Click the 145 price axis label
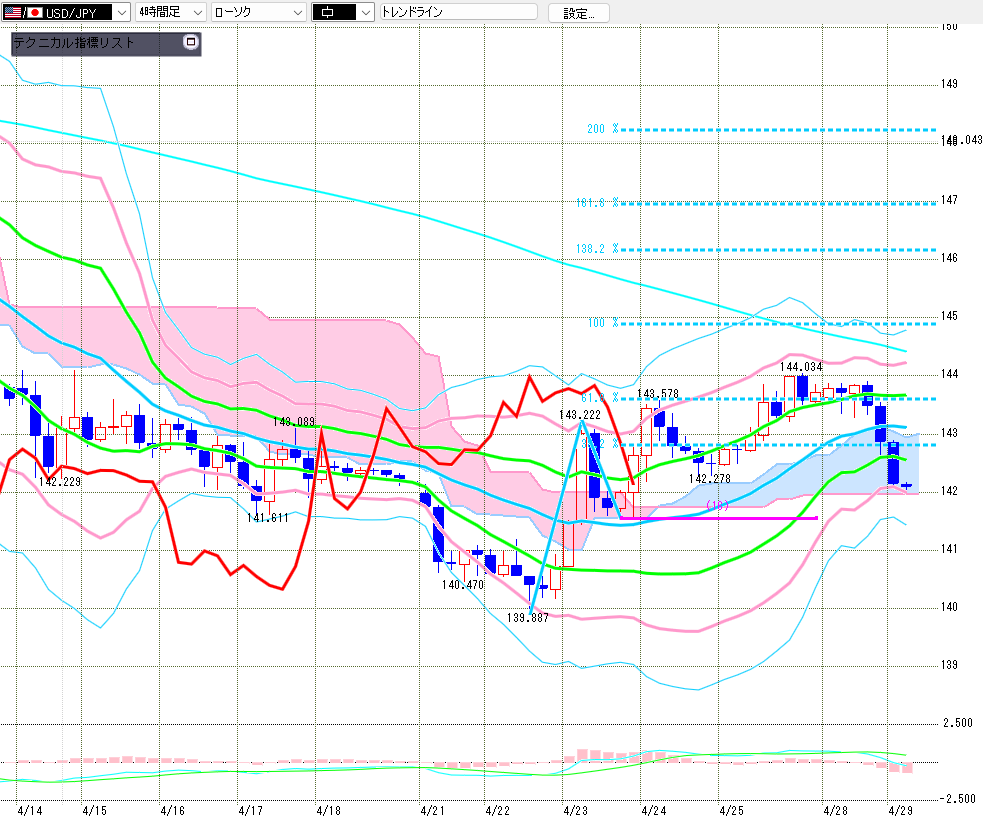983x821 pixels. click(x=949, y=316)
